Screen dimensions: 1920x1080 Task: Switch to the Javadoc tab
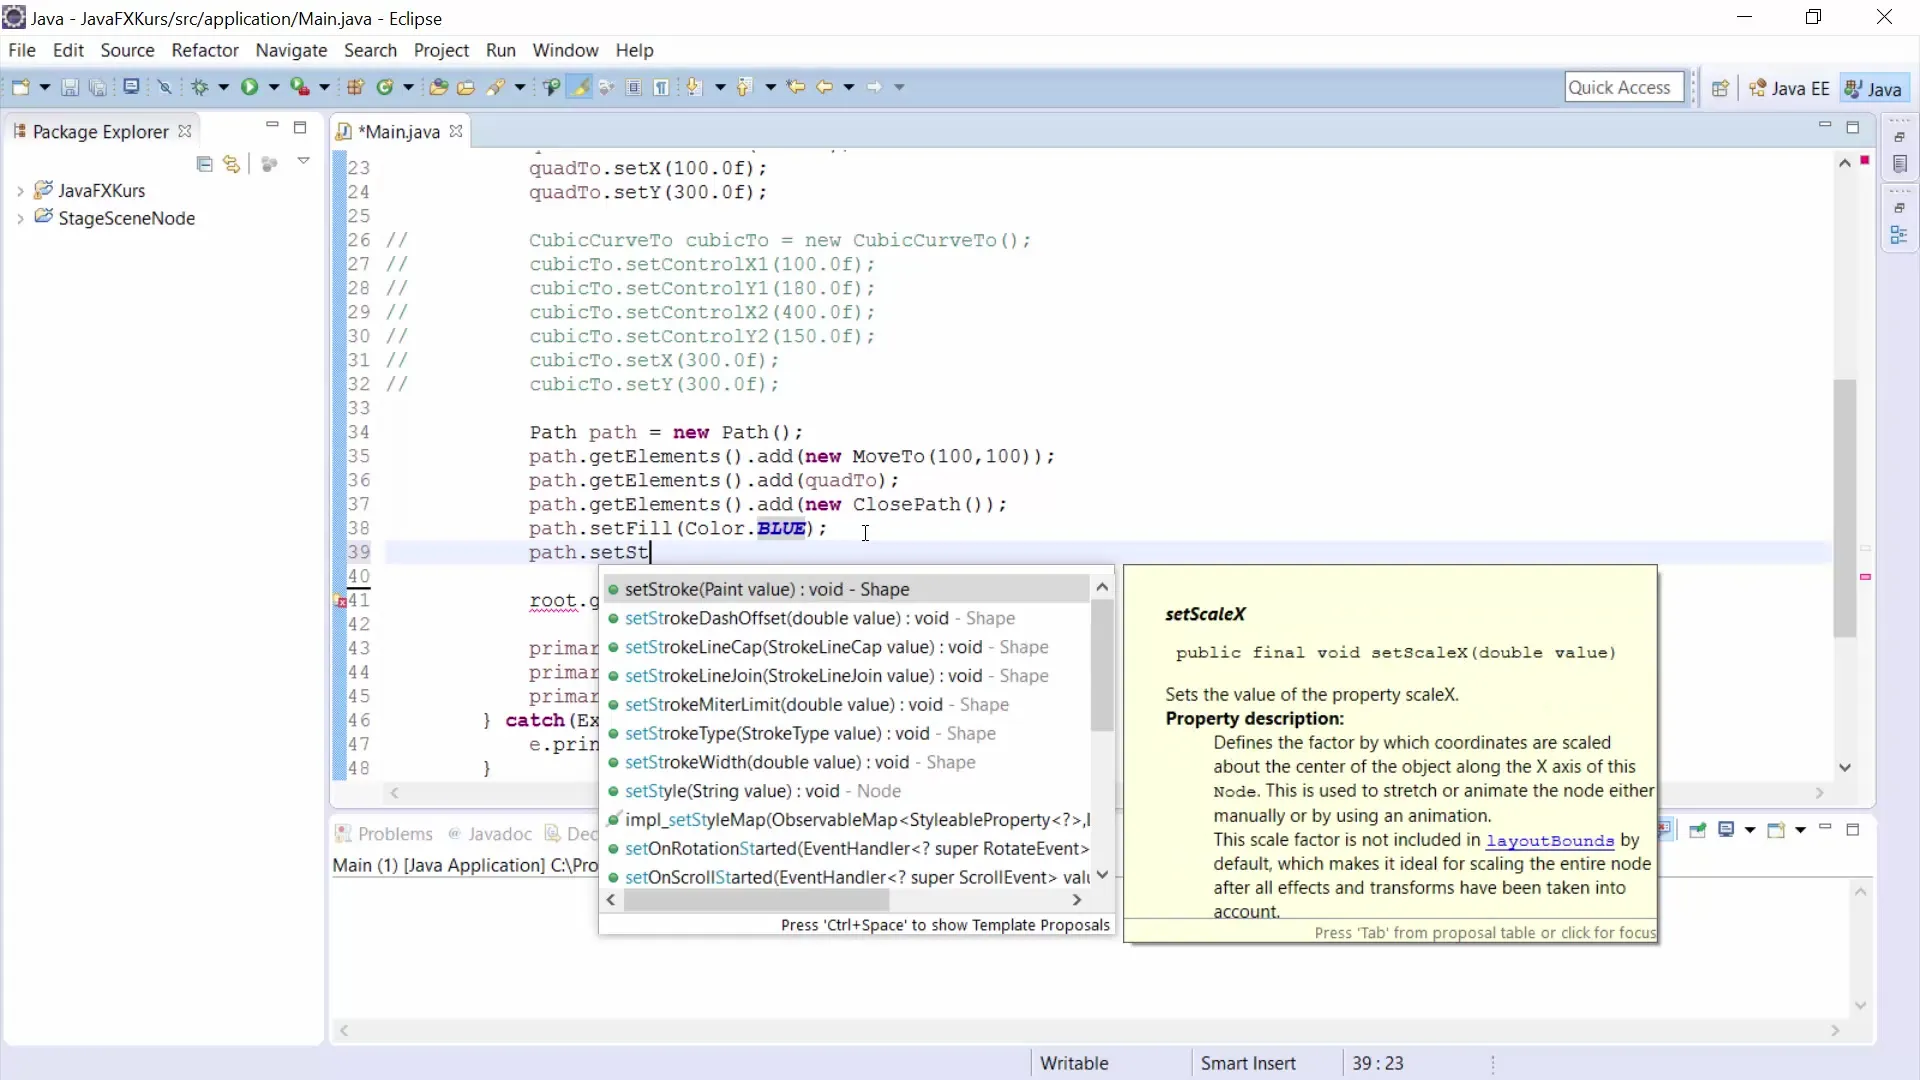pyautogui.click(x=490, y=834)
